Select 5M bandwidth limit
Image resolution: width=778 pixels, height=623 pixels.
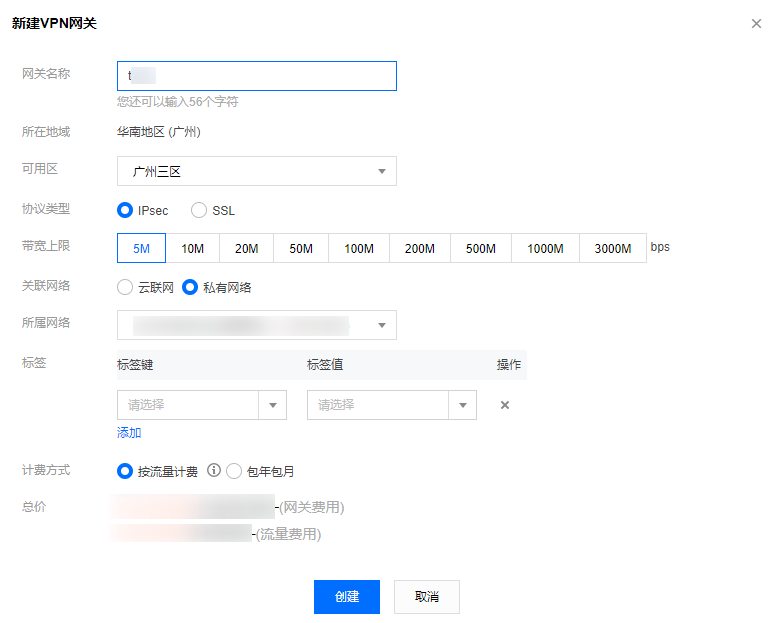pos(141,248)
